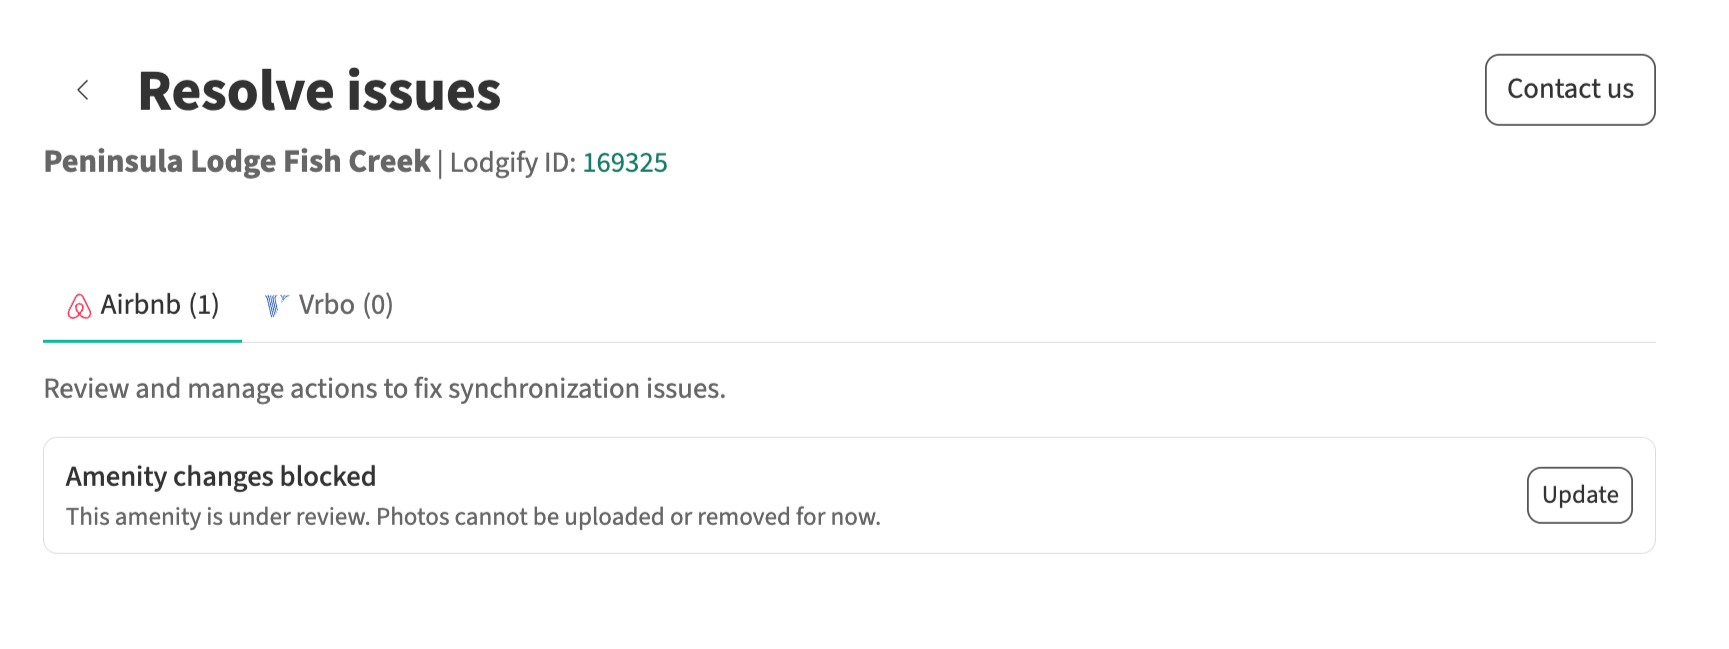Image resolution: width=1729 pixels, height=649 pixels.
Task: Click the word "Vrbo" in the tab label
Action: tap(326, 305)
